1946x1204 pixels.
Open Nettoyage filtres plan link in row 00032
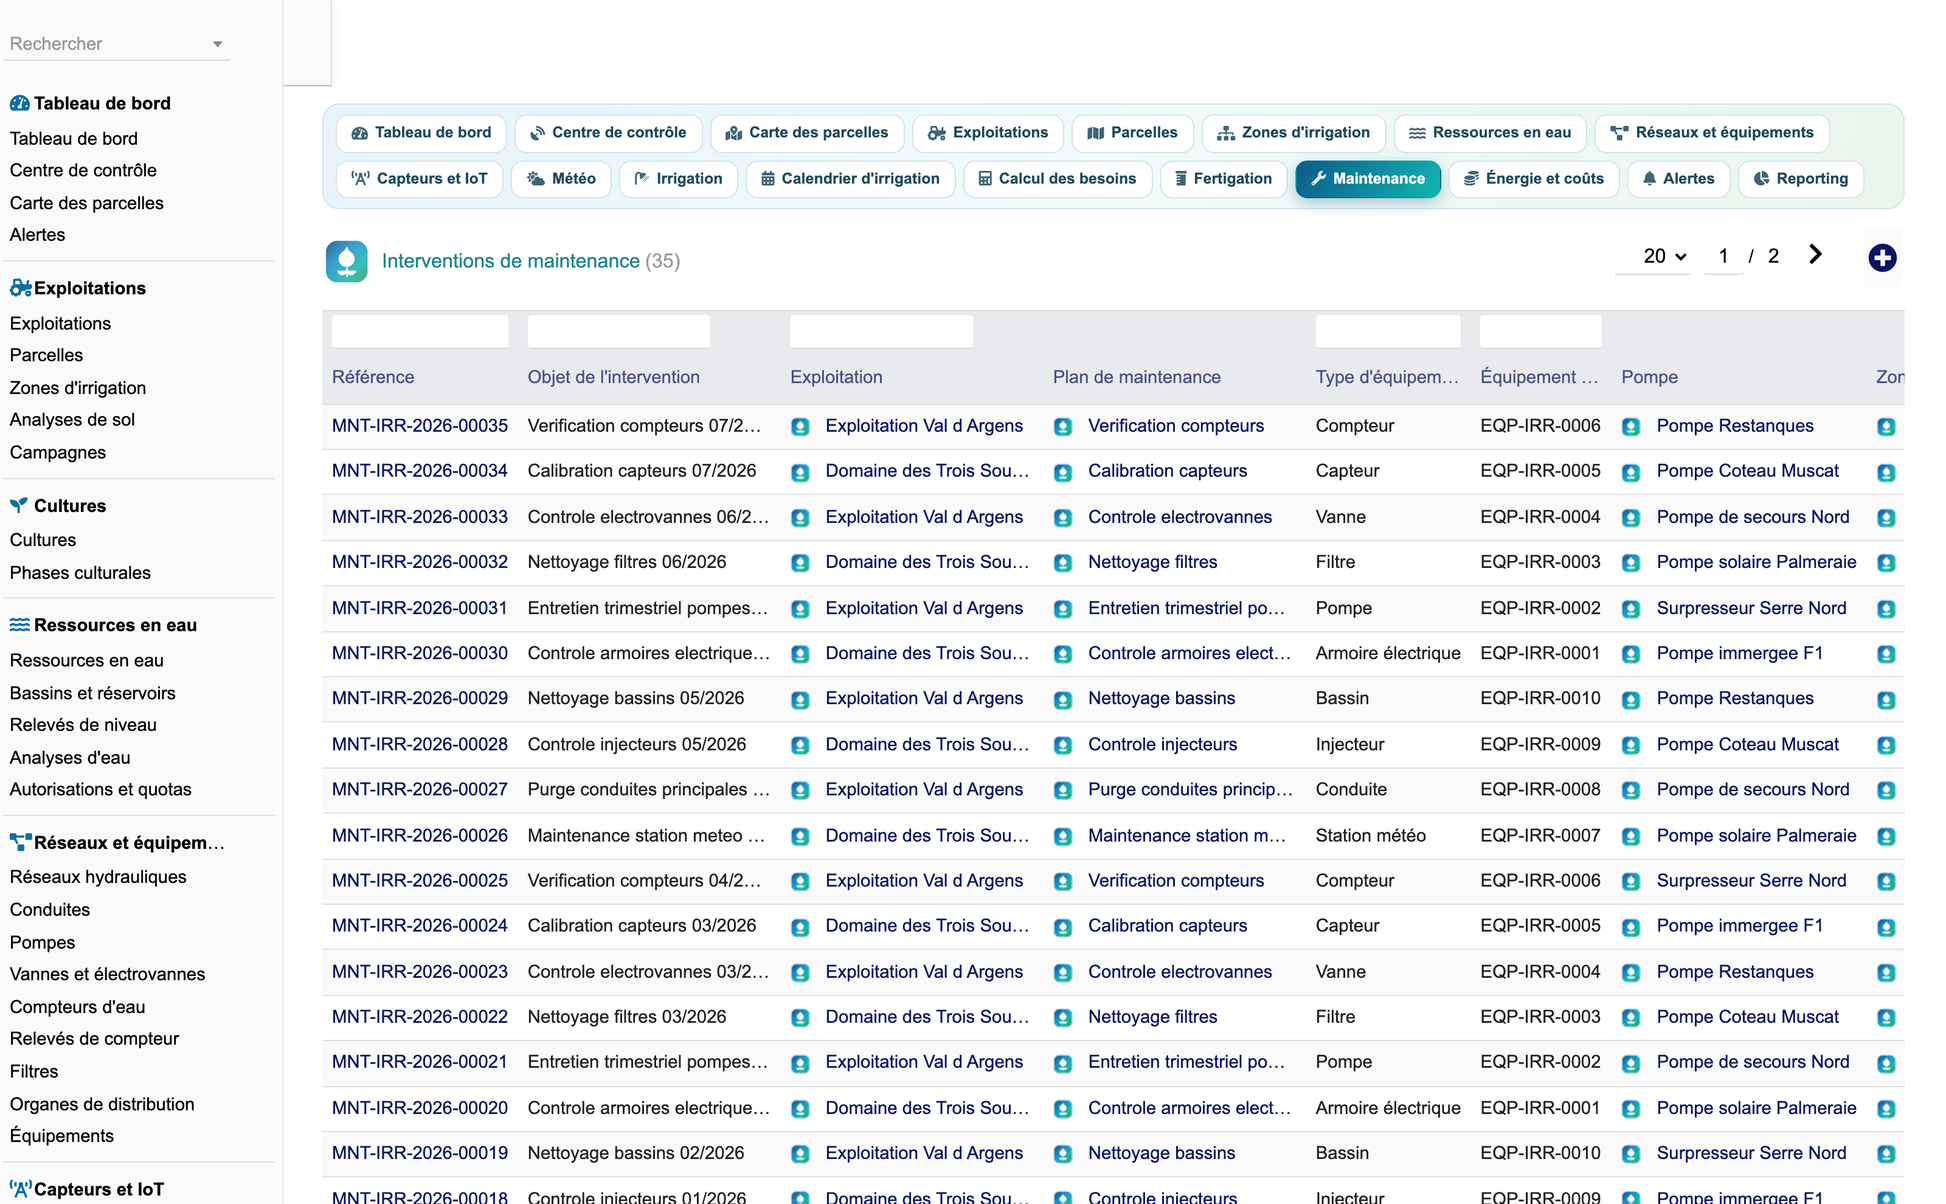1152,562
